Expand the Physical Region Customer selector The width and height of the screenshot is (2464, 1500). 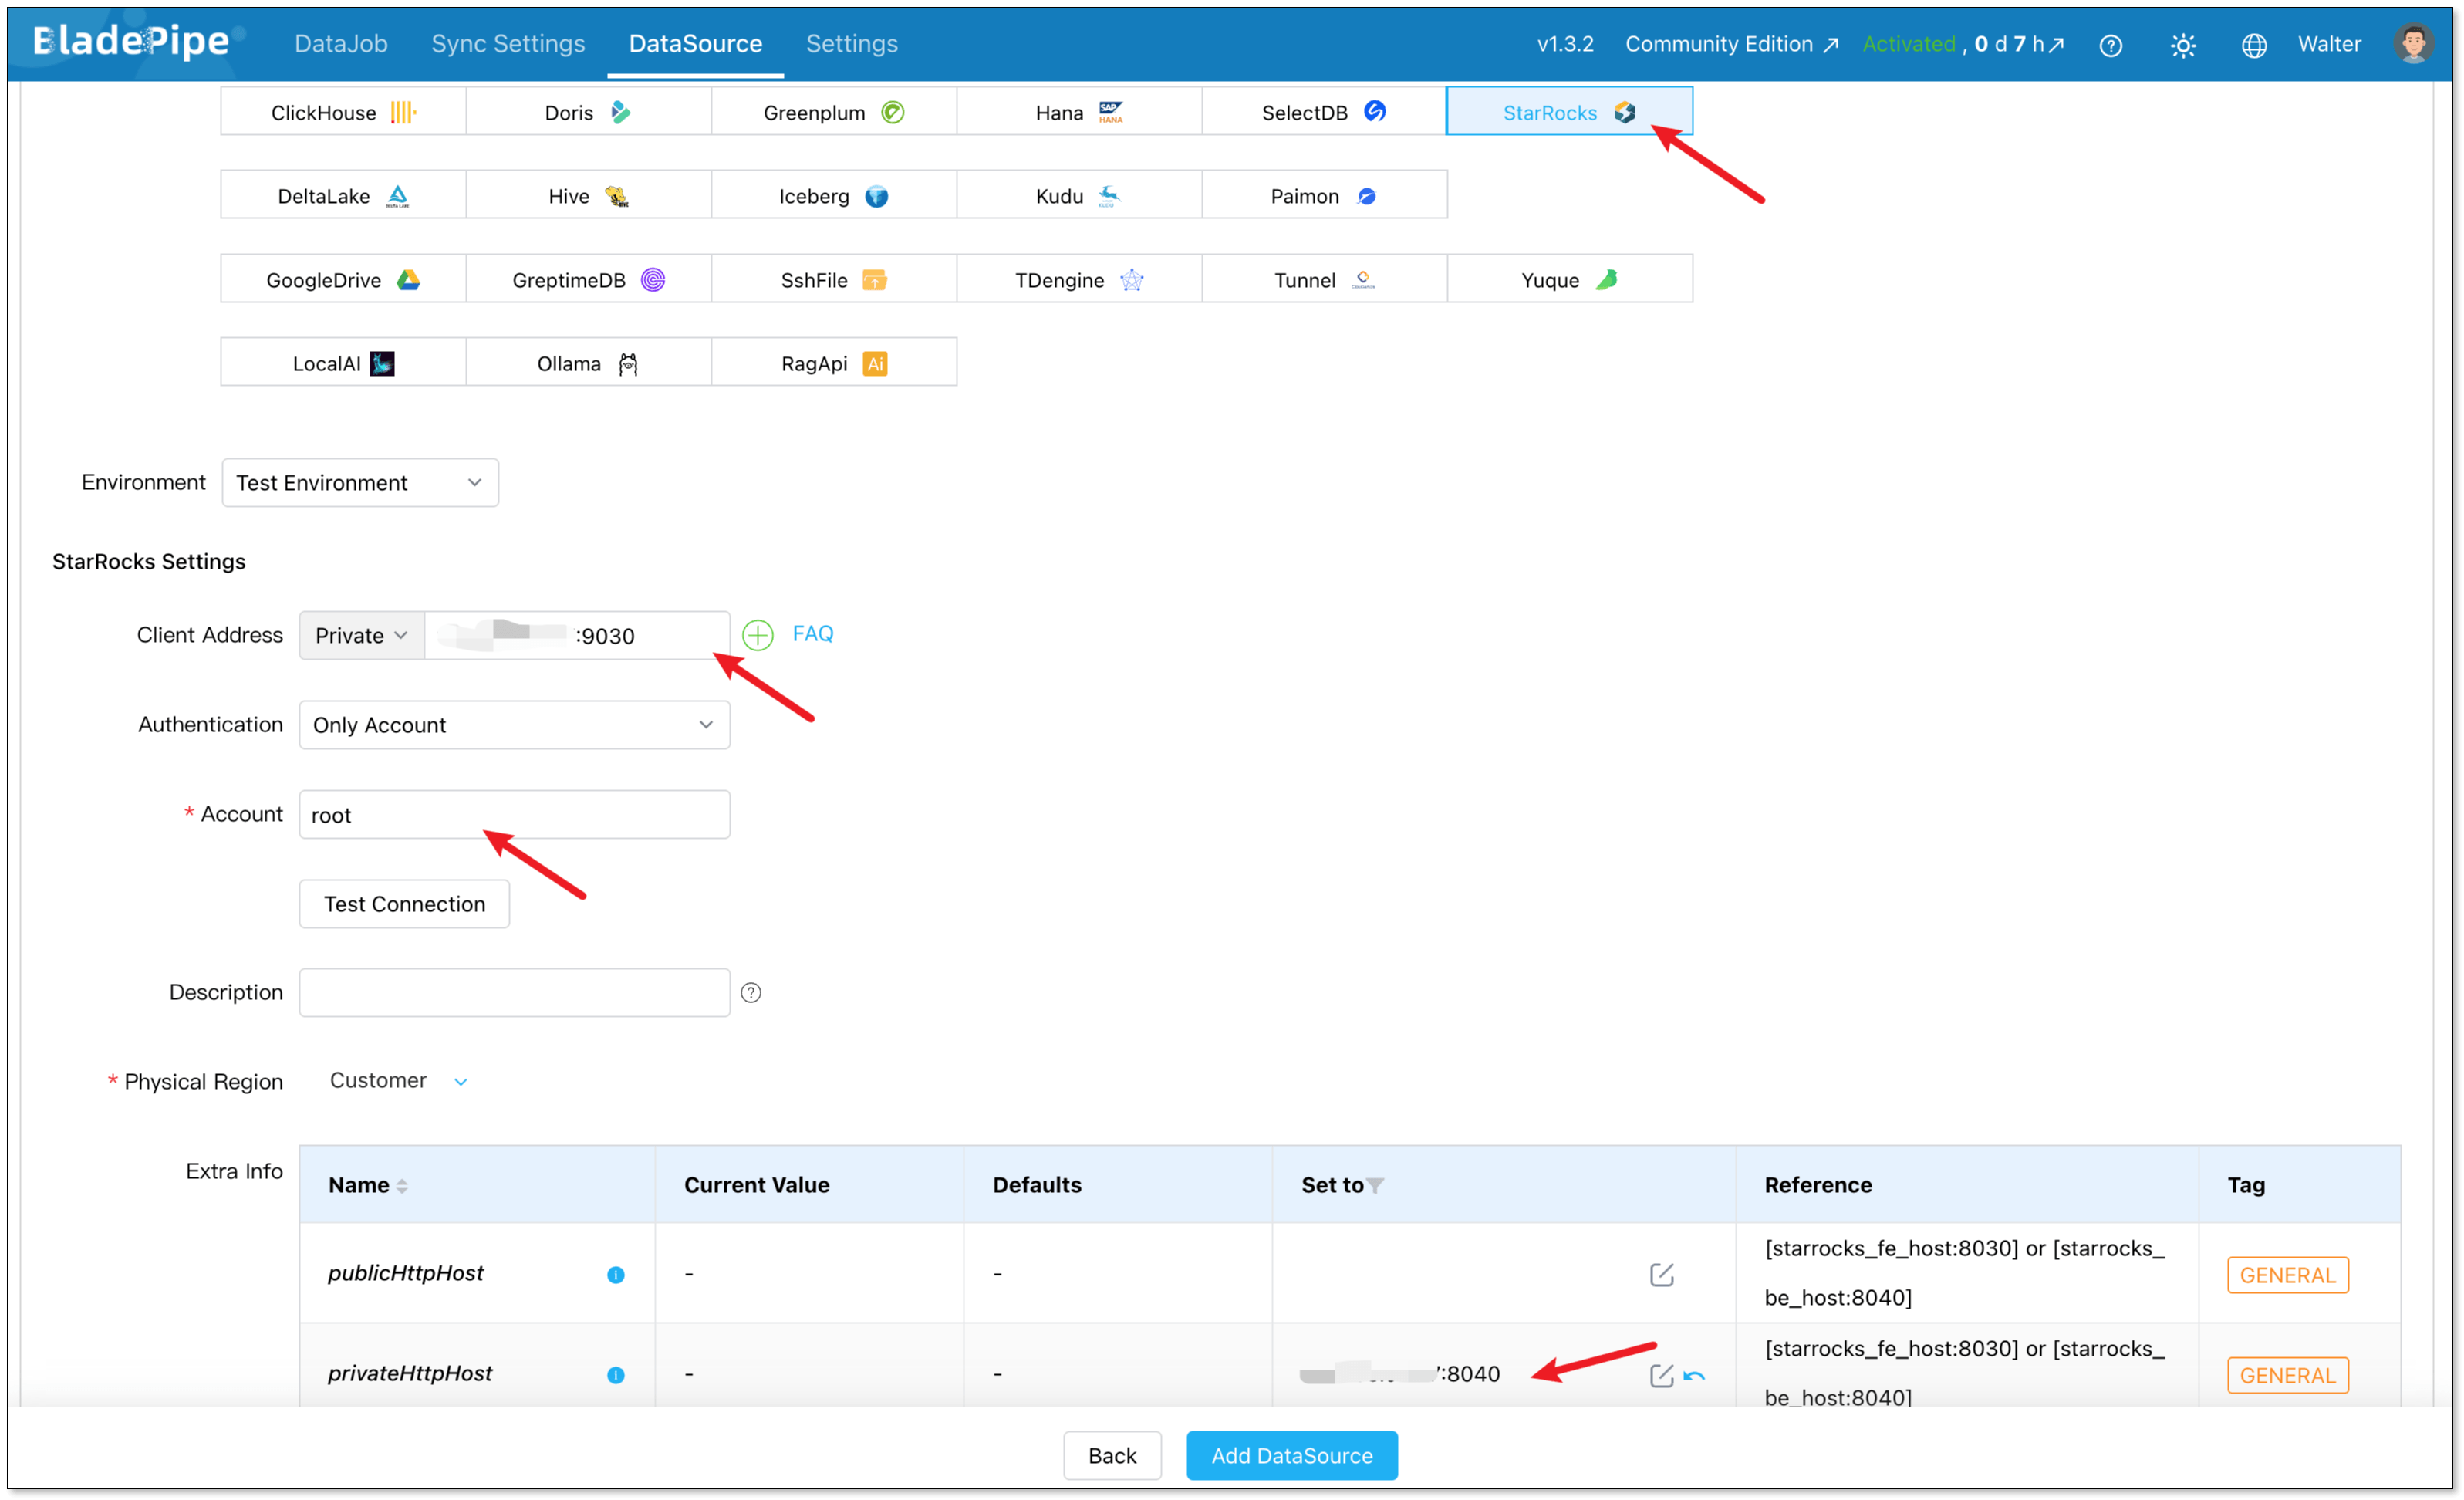coord(398,1081)
